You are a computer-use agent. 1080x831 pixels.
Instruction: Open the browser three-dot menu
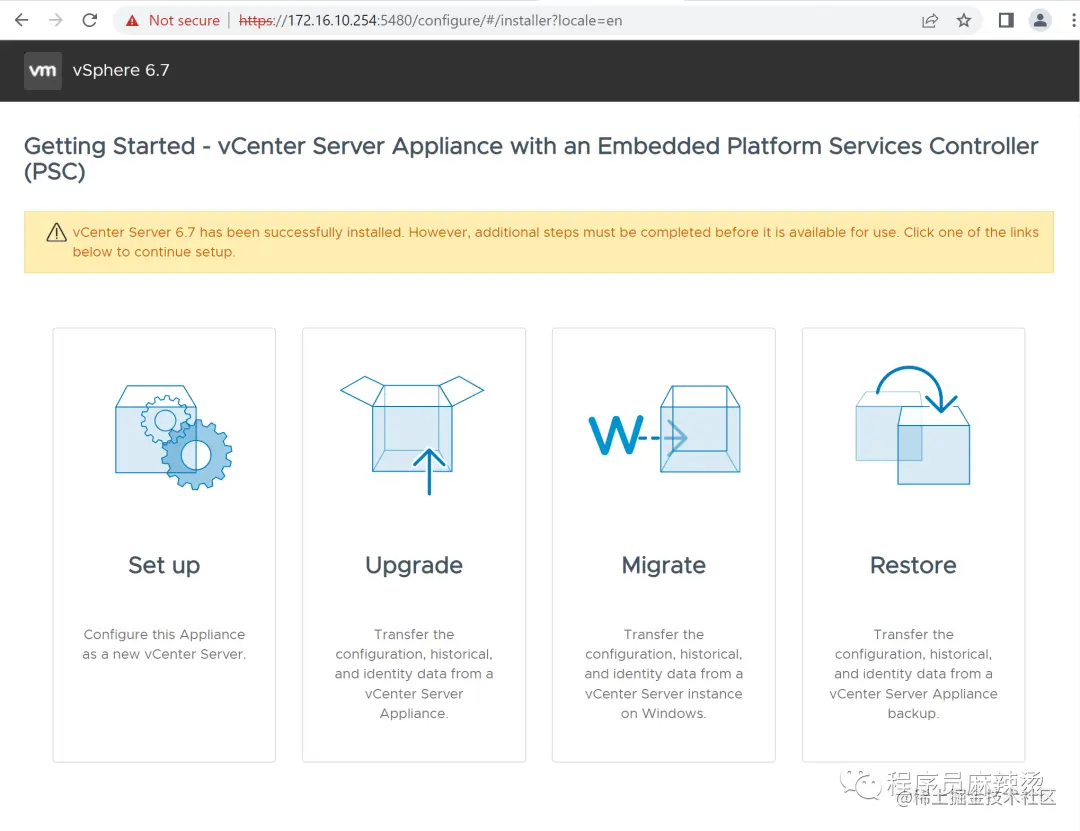[x=1073, y=21]
